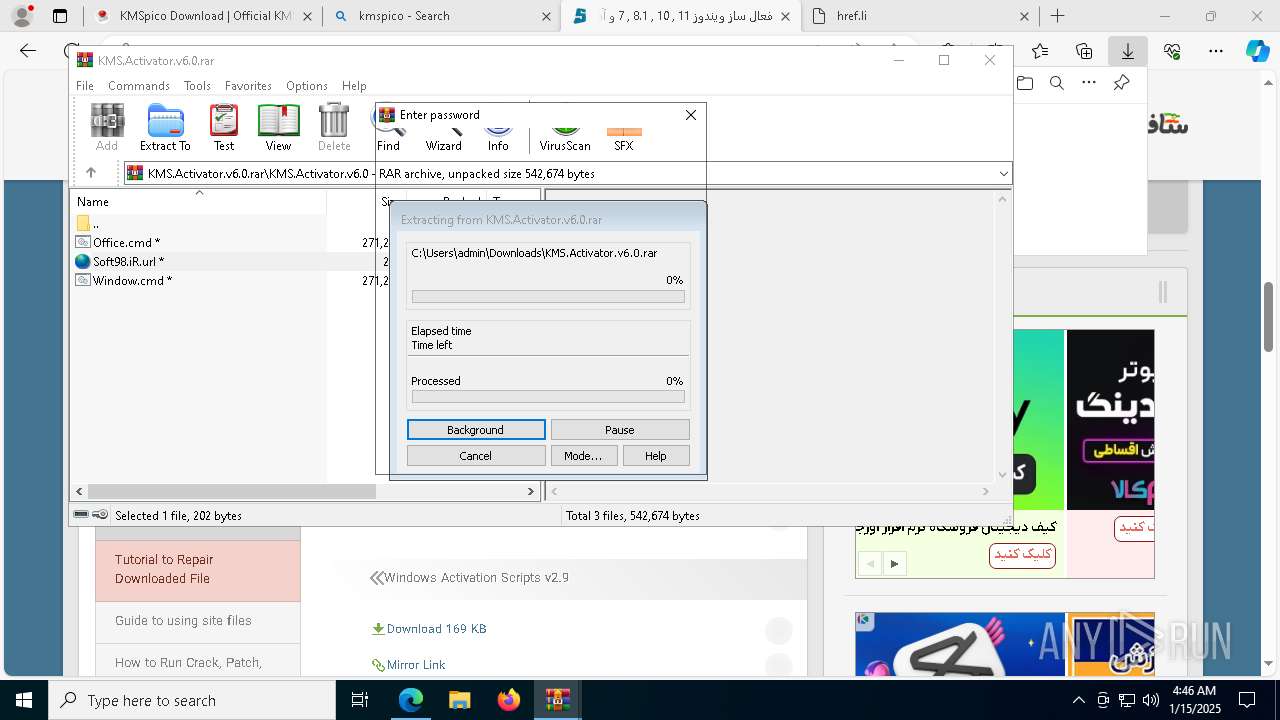Click the search icon in downloads panel
The width and height of the screenshot is (1280, 720).
1057,83
